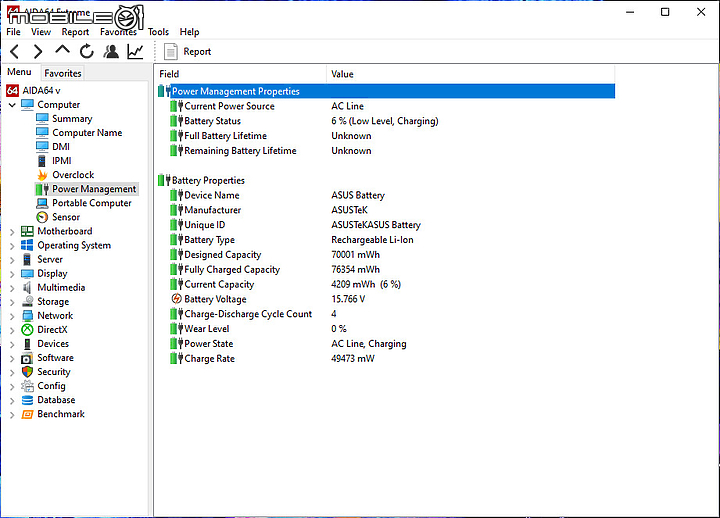Expand the Multimedia node
The width and height of the screenshot is (720, 518).
[x=12, y=288]
